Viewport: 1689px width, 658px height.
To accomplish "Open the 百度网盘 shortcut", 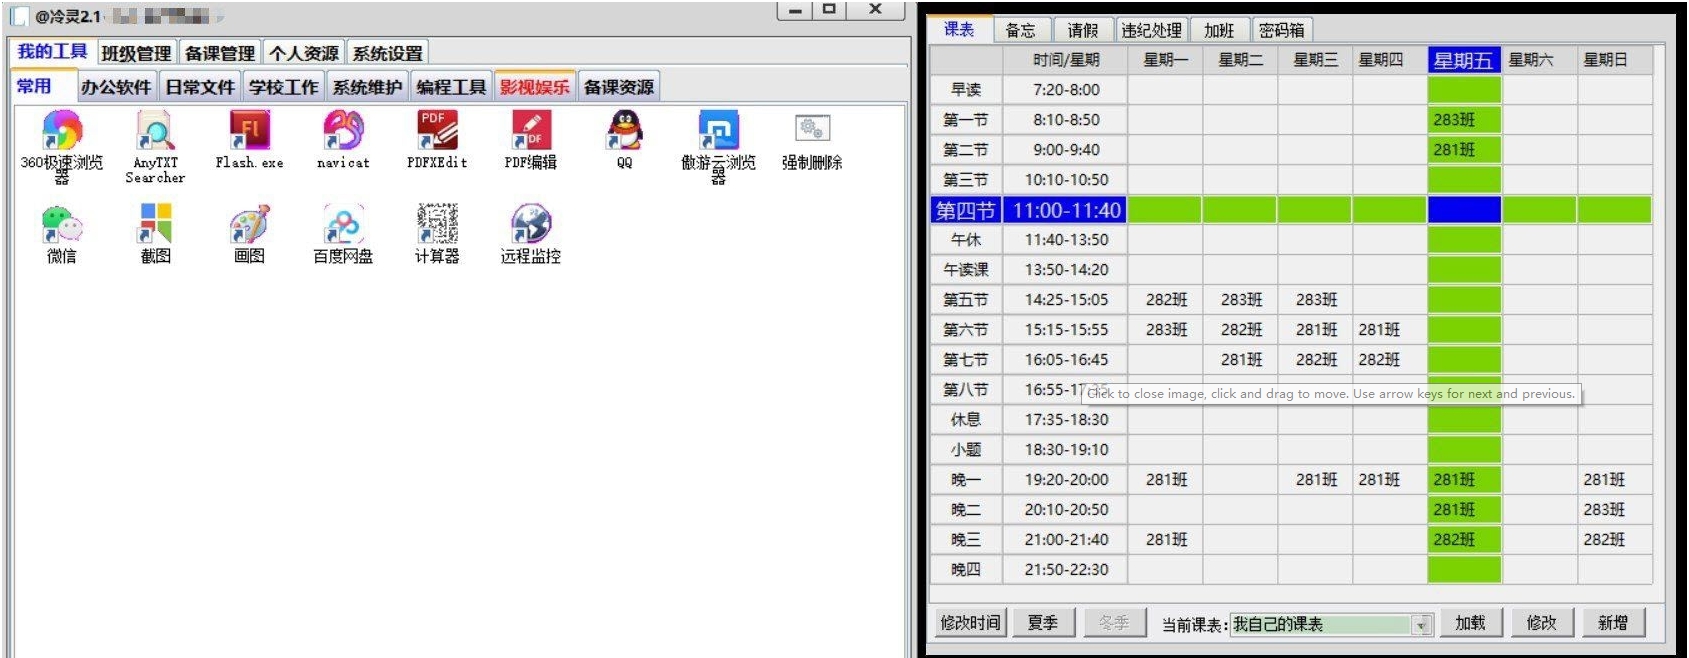I will [x=343, y=234].
